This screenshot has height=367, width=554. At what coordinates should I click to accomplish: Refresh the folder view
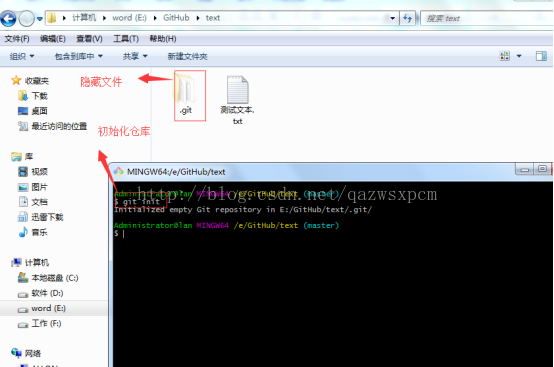[x=408, y=18]
